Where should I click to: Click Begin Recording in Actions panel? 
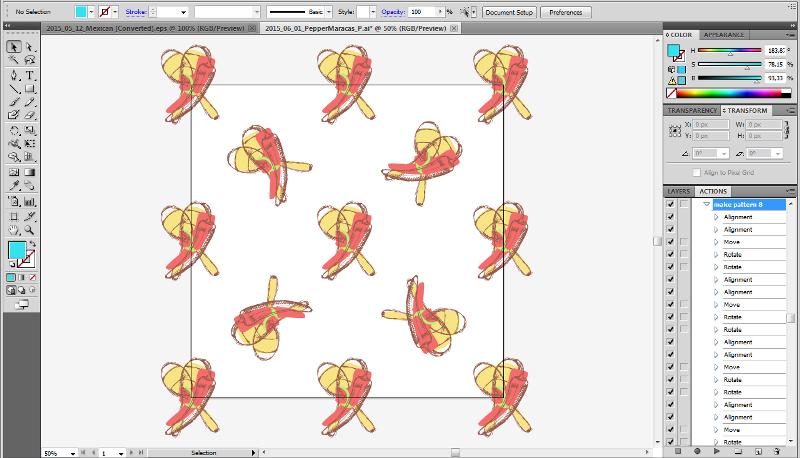click(697, 451)
